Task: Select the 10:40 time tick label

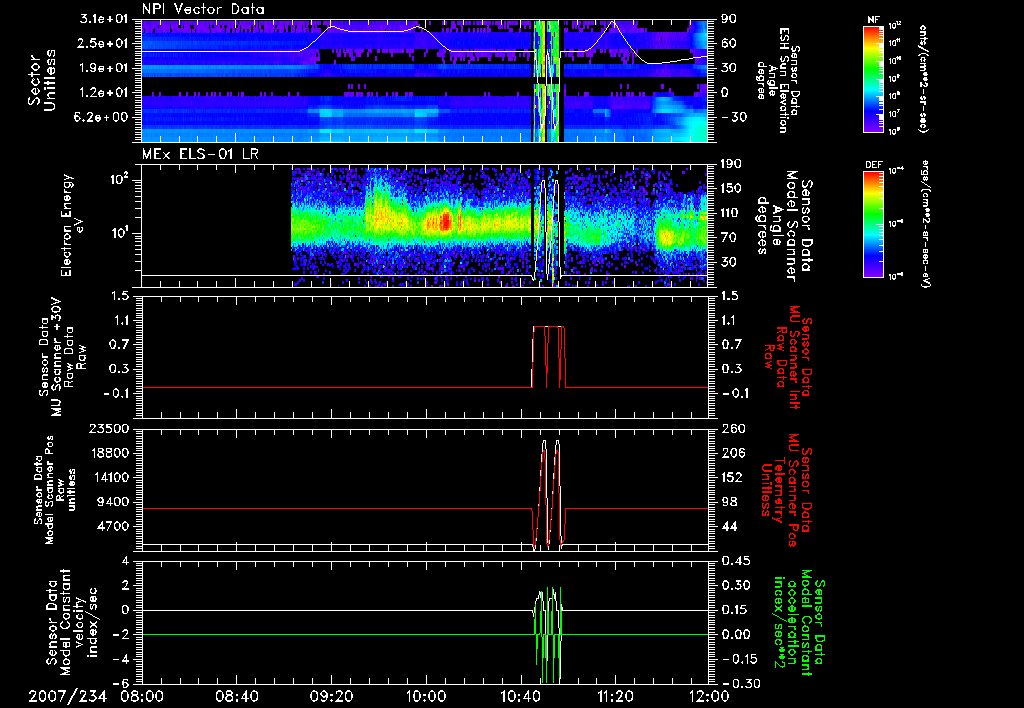Action: click(x=520, y=696)
